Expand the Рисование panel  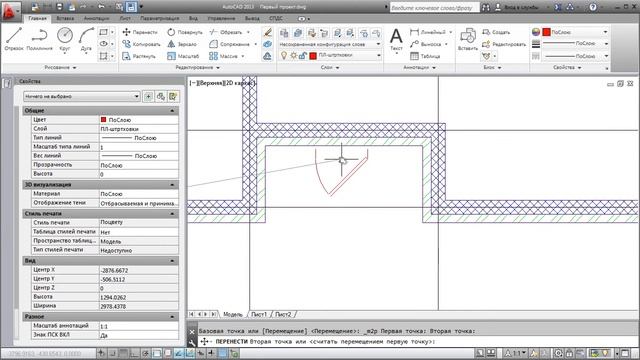[60, 67]
